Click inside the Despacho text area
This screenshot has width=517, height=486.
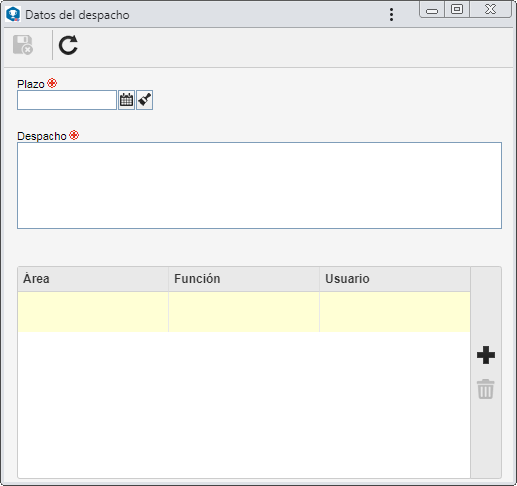(x=259, y=185)
